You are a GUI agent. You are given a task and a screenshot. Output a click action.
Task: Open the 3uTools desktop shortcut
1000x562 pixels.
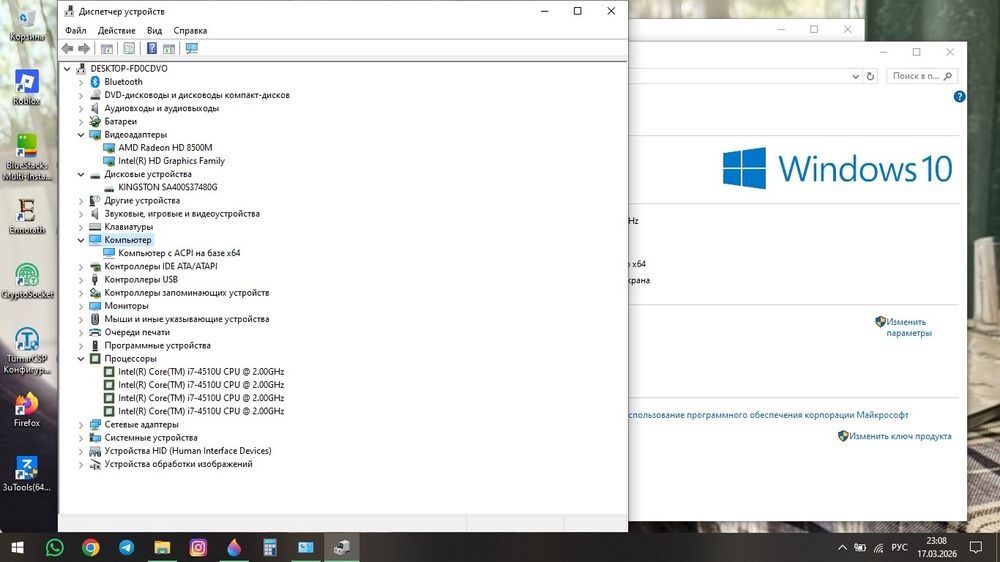pyautogui.click(x=27, y=474)
